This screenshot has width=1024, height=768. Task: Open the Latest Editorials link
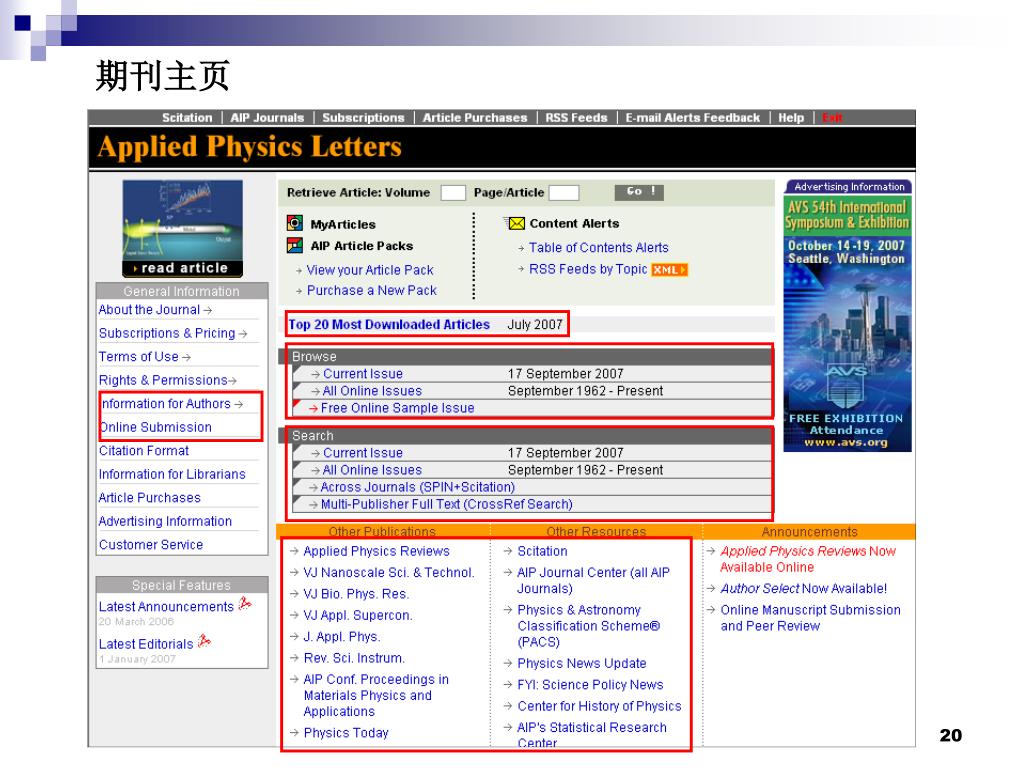(146, 644)
